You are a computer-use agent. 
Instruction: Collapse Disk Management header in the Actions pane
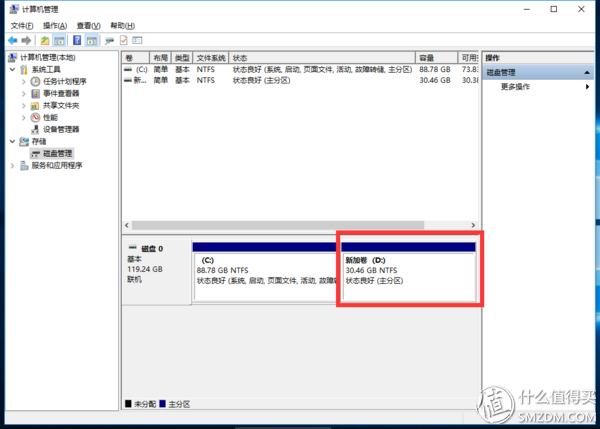pyautogui.click(x=587, y=73)
